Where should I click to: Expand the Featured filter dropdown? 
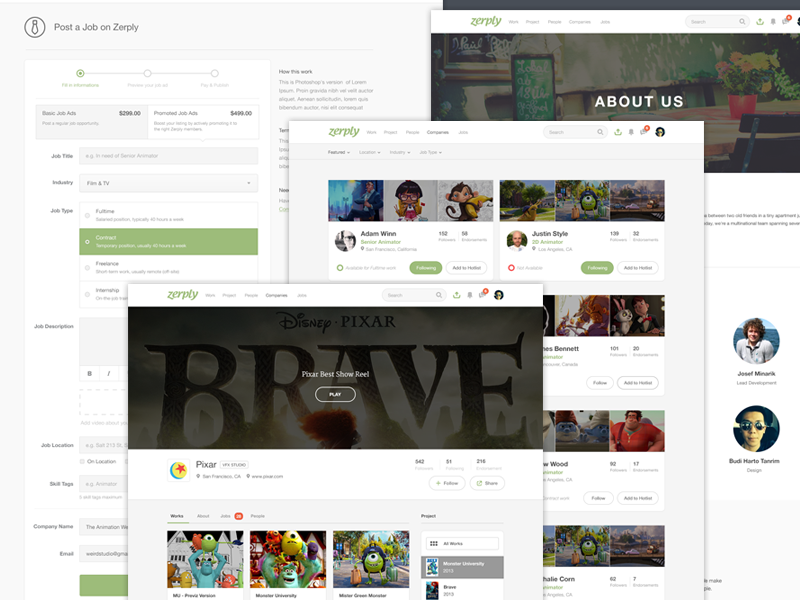[x=339, y=153]
